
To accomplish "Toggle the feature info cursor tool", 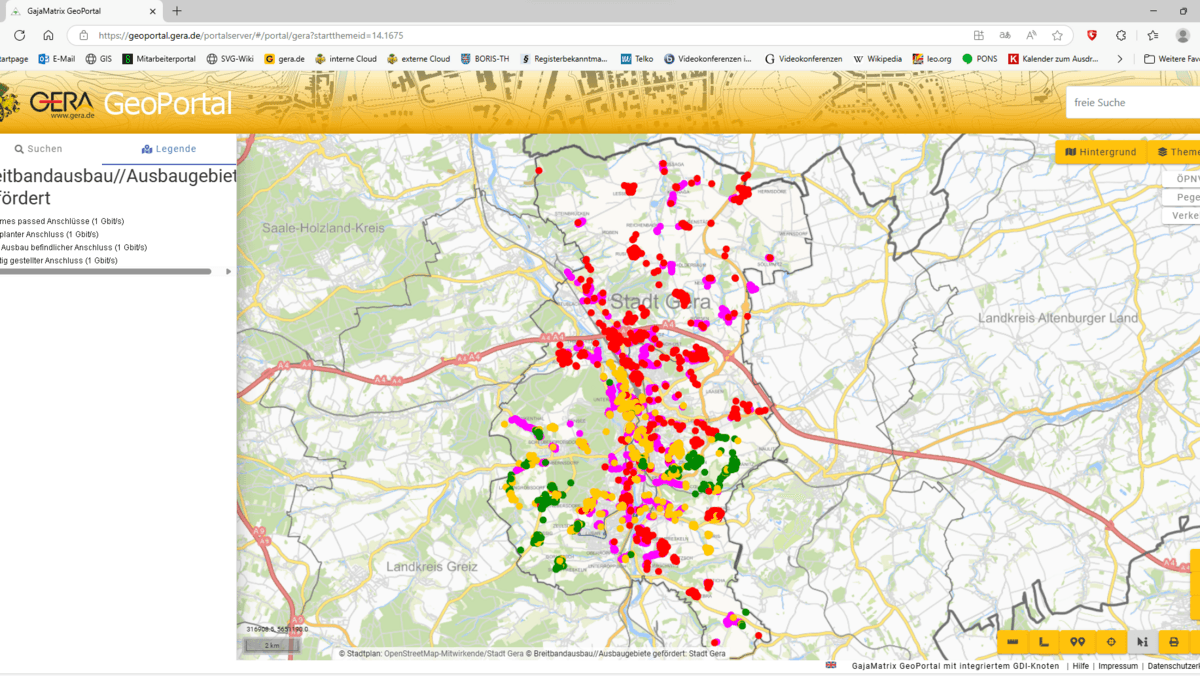I will click(x=1142, y=642).
